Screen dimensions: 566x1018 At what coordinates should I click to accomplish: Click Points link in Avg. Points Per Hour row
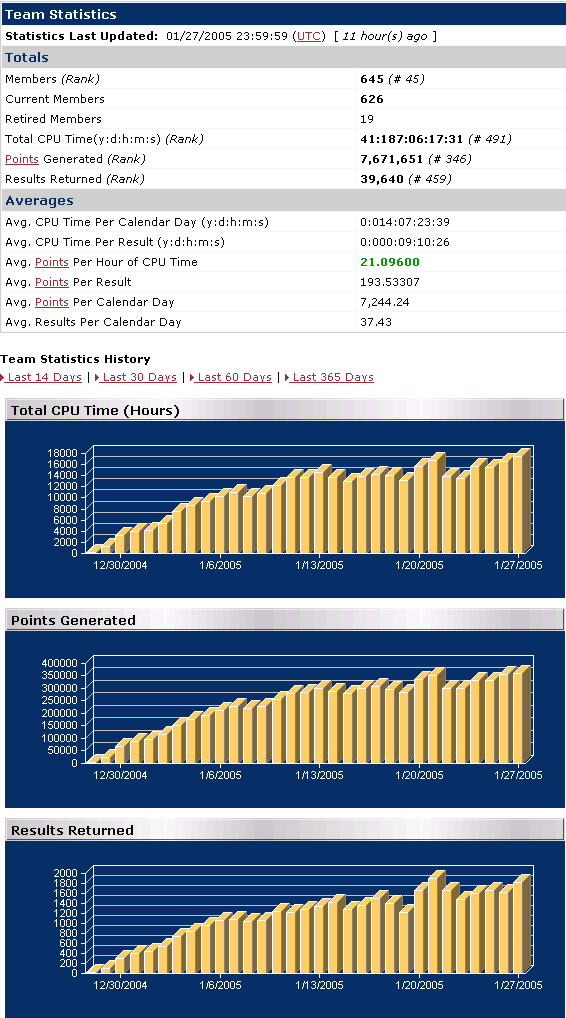[51, 262]
